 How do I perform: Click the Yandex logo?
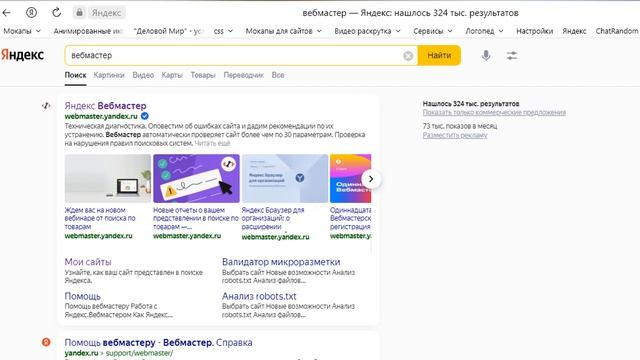[x=22, y=55]
